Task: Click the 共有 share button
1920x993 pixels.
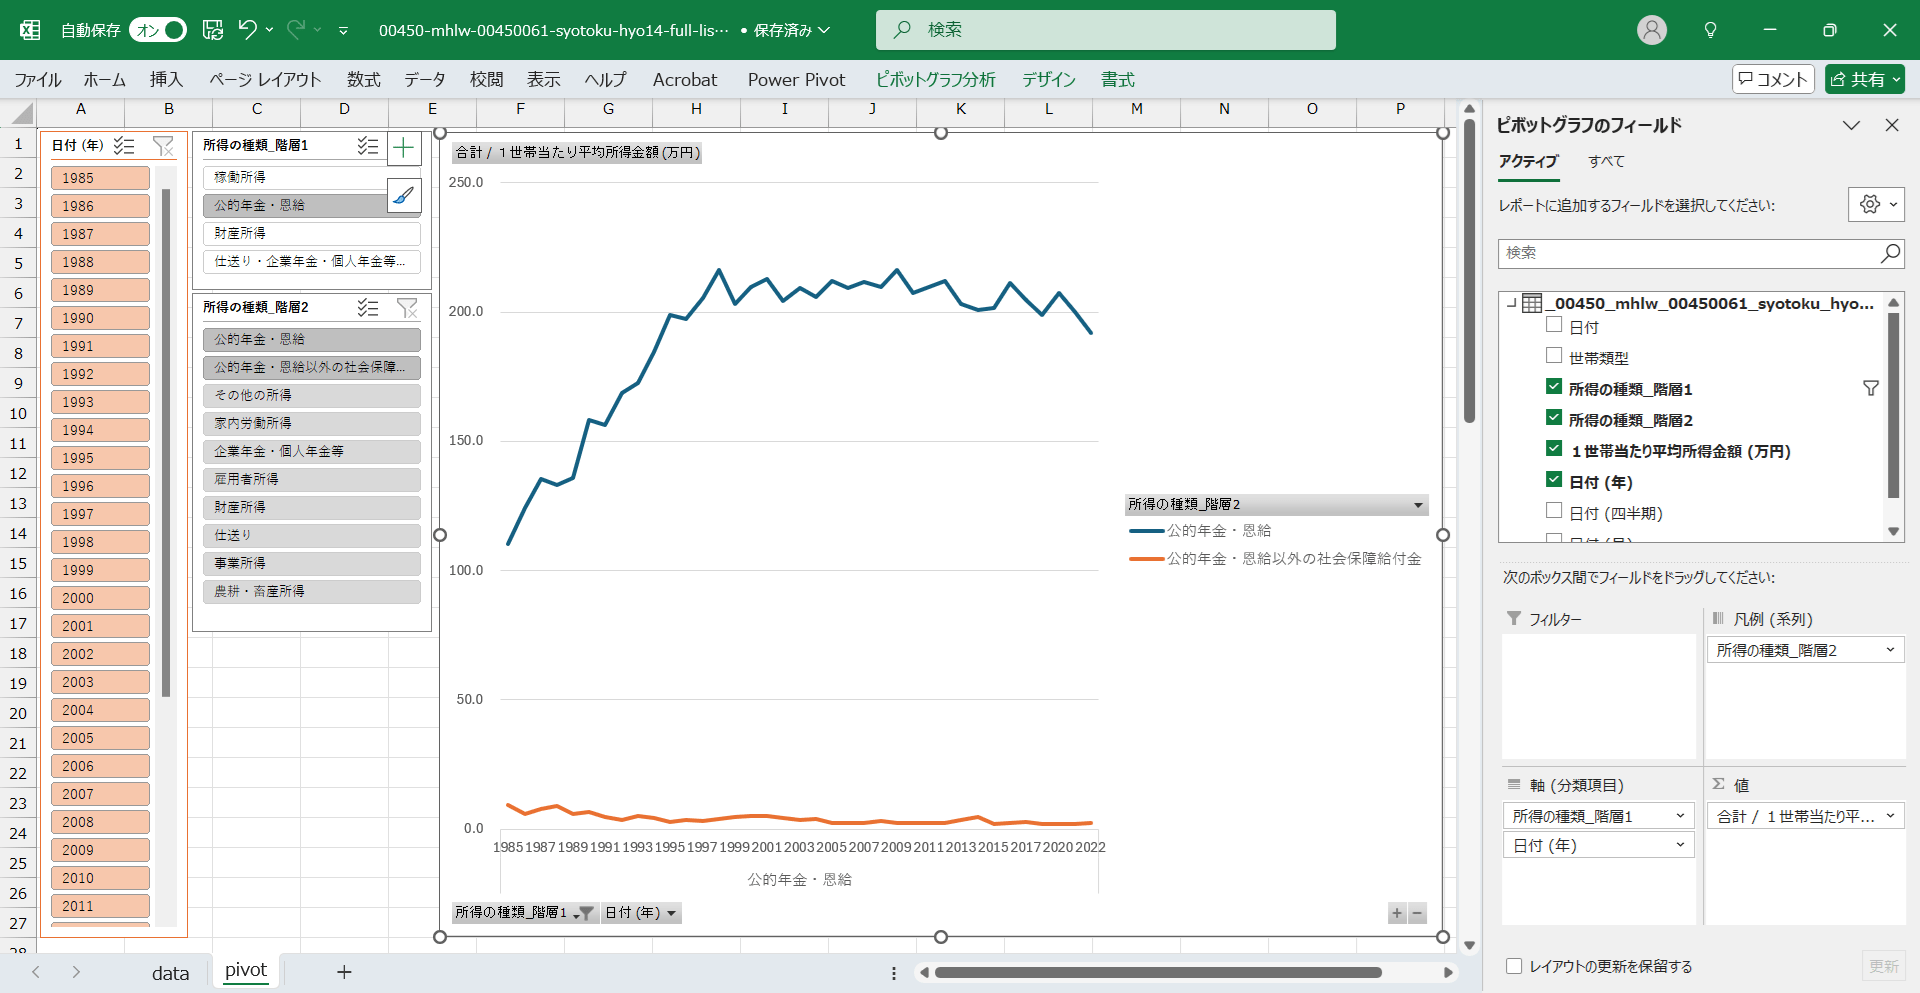Action: click(1864, 79)
